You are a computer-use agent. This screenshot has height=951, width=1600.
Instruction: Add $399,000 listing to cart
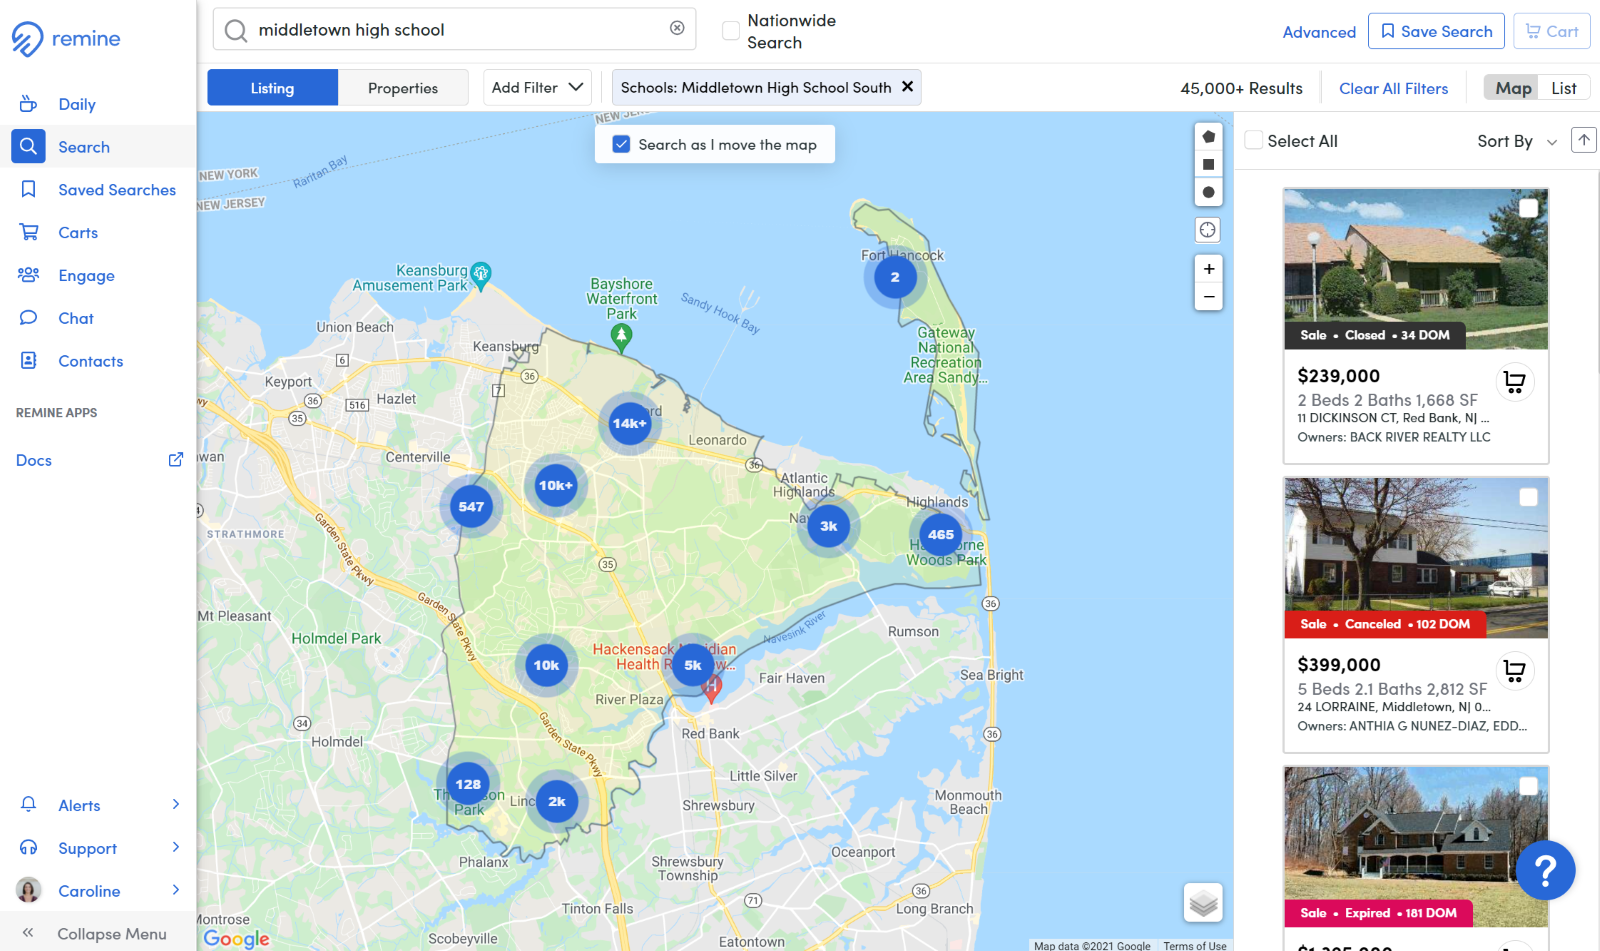pyautogui.click(x=1514, y=670)
